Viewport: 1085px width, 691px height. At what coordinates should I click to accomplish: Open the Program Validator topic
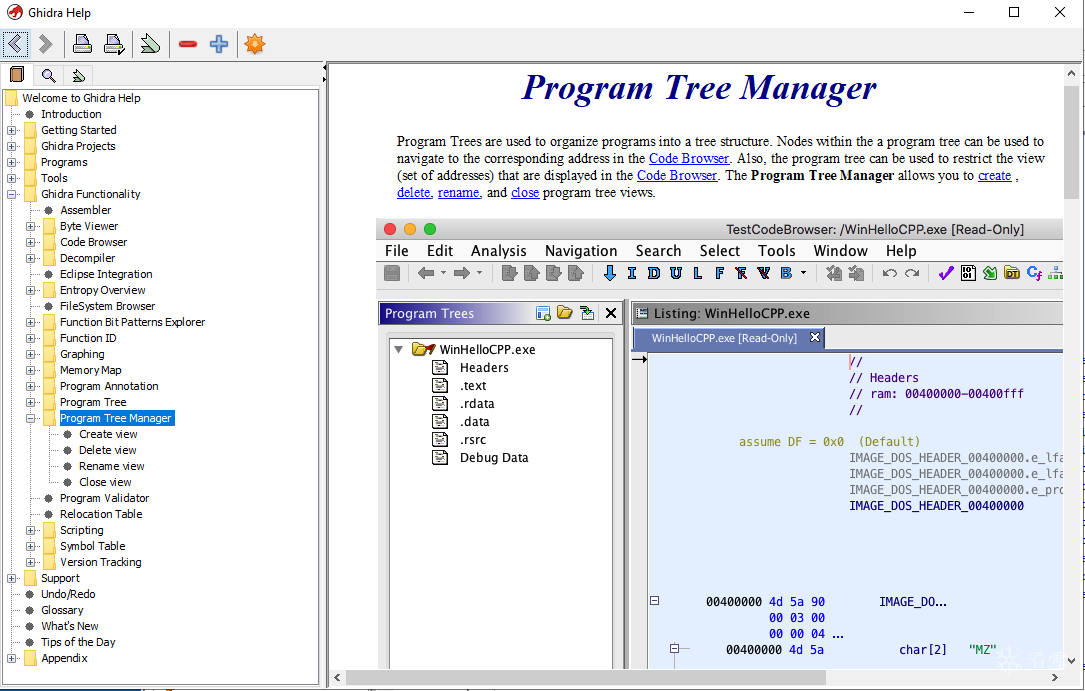(104, 498)
